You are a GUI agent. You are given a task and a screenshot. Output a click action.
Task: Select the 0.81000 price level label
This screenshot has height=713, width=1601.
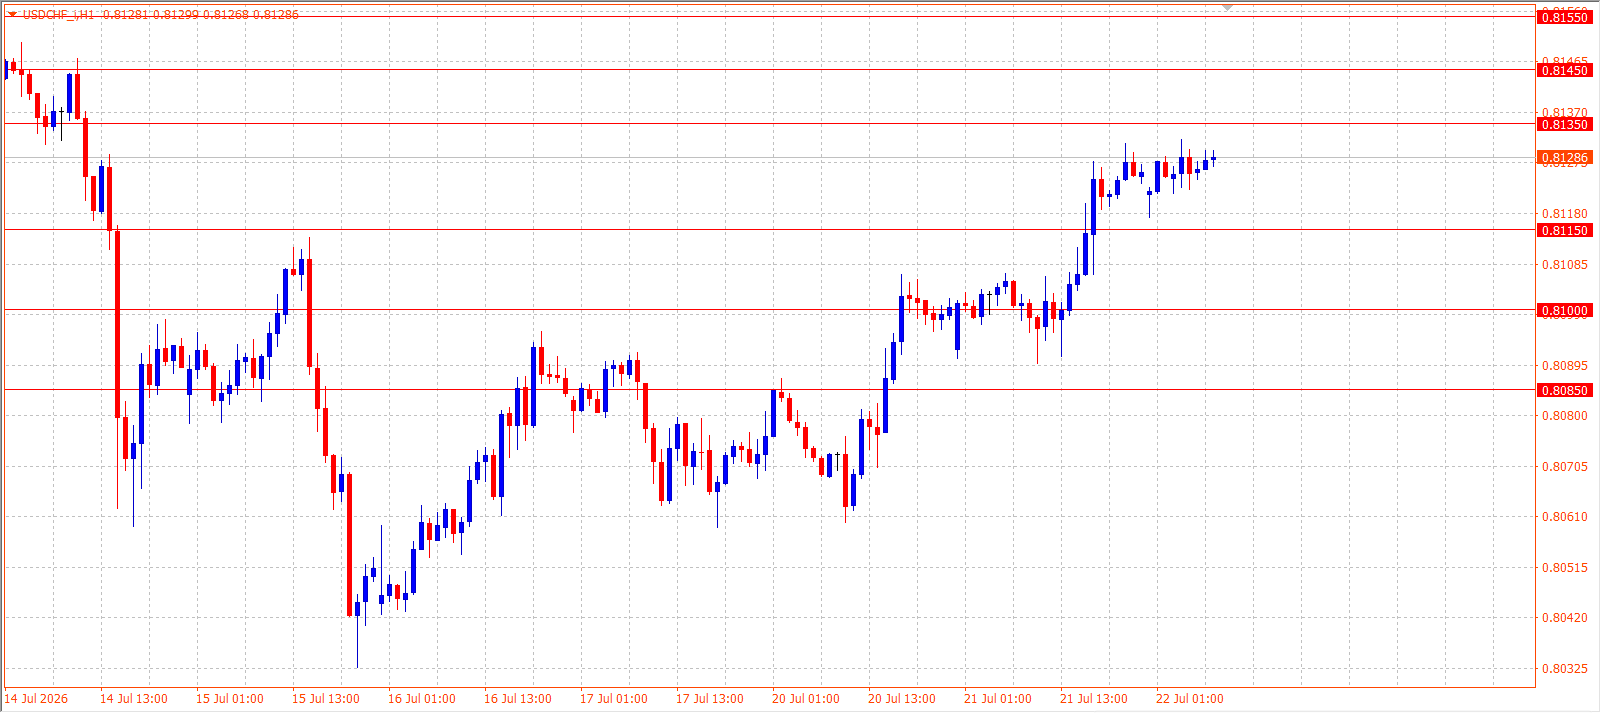pyautogui.click(x=1564, y=310)
